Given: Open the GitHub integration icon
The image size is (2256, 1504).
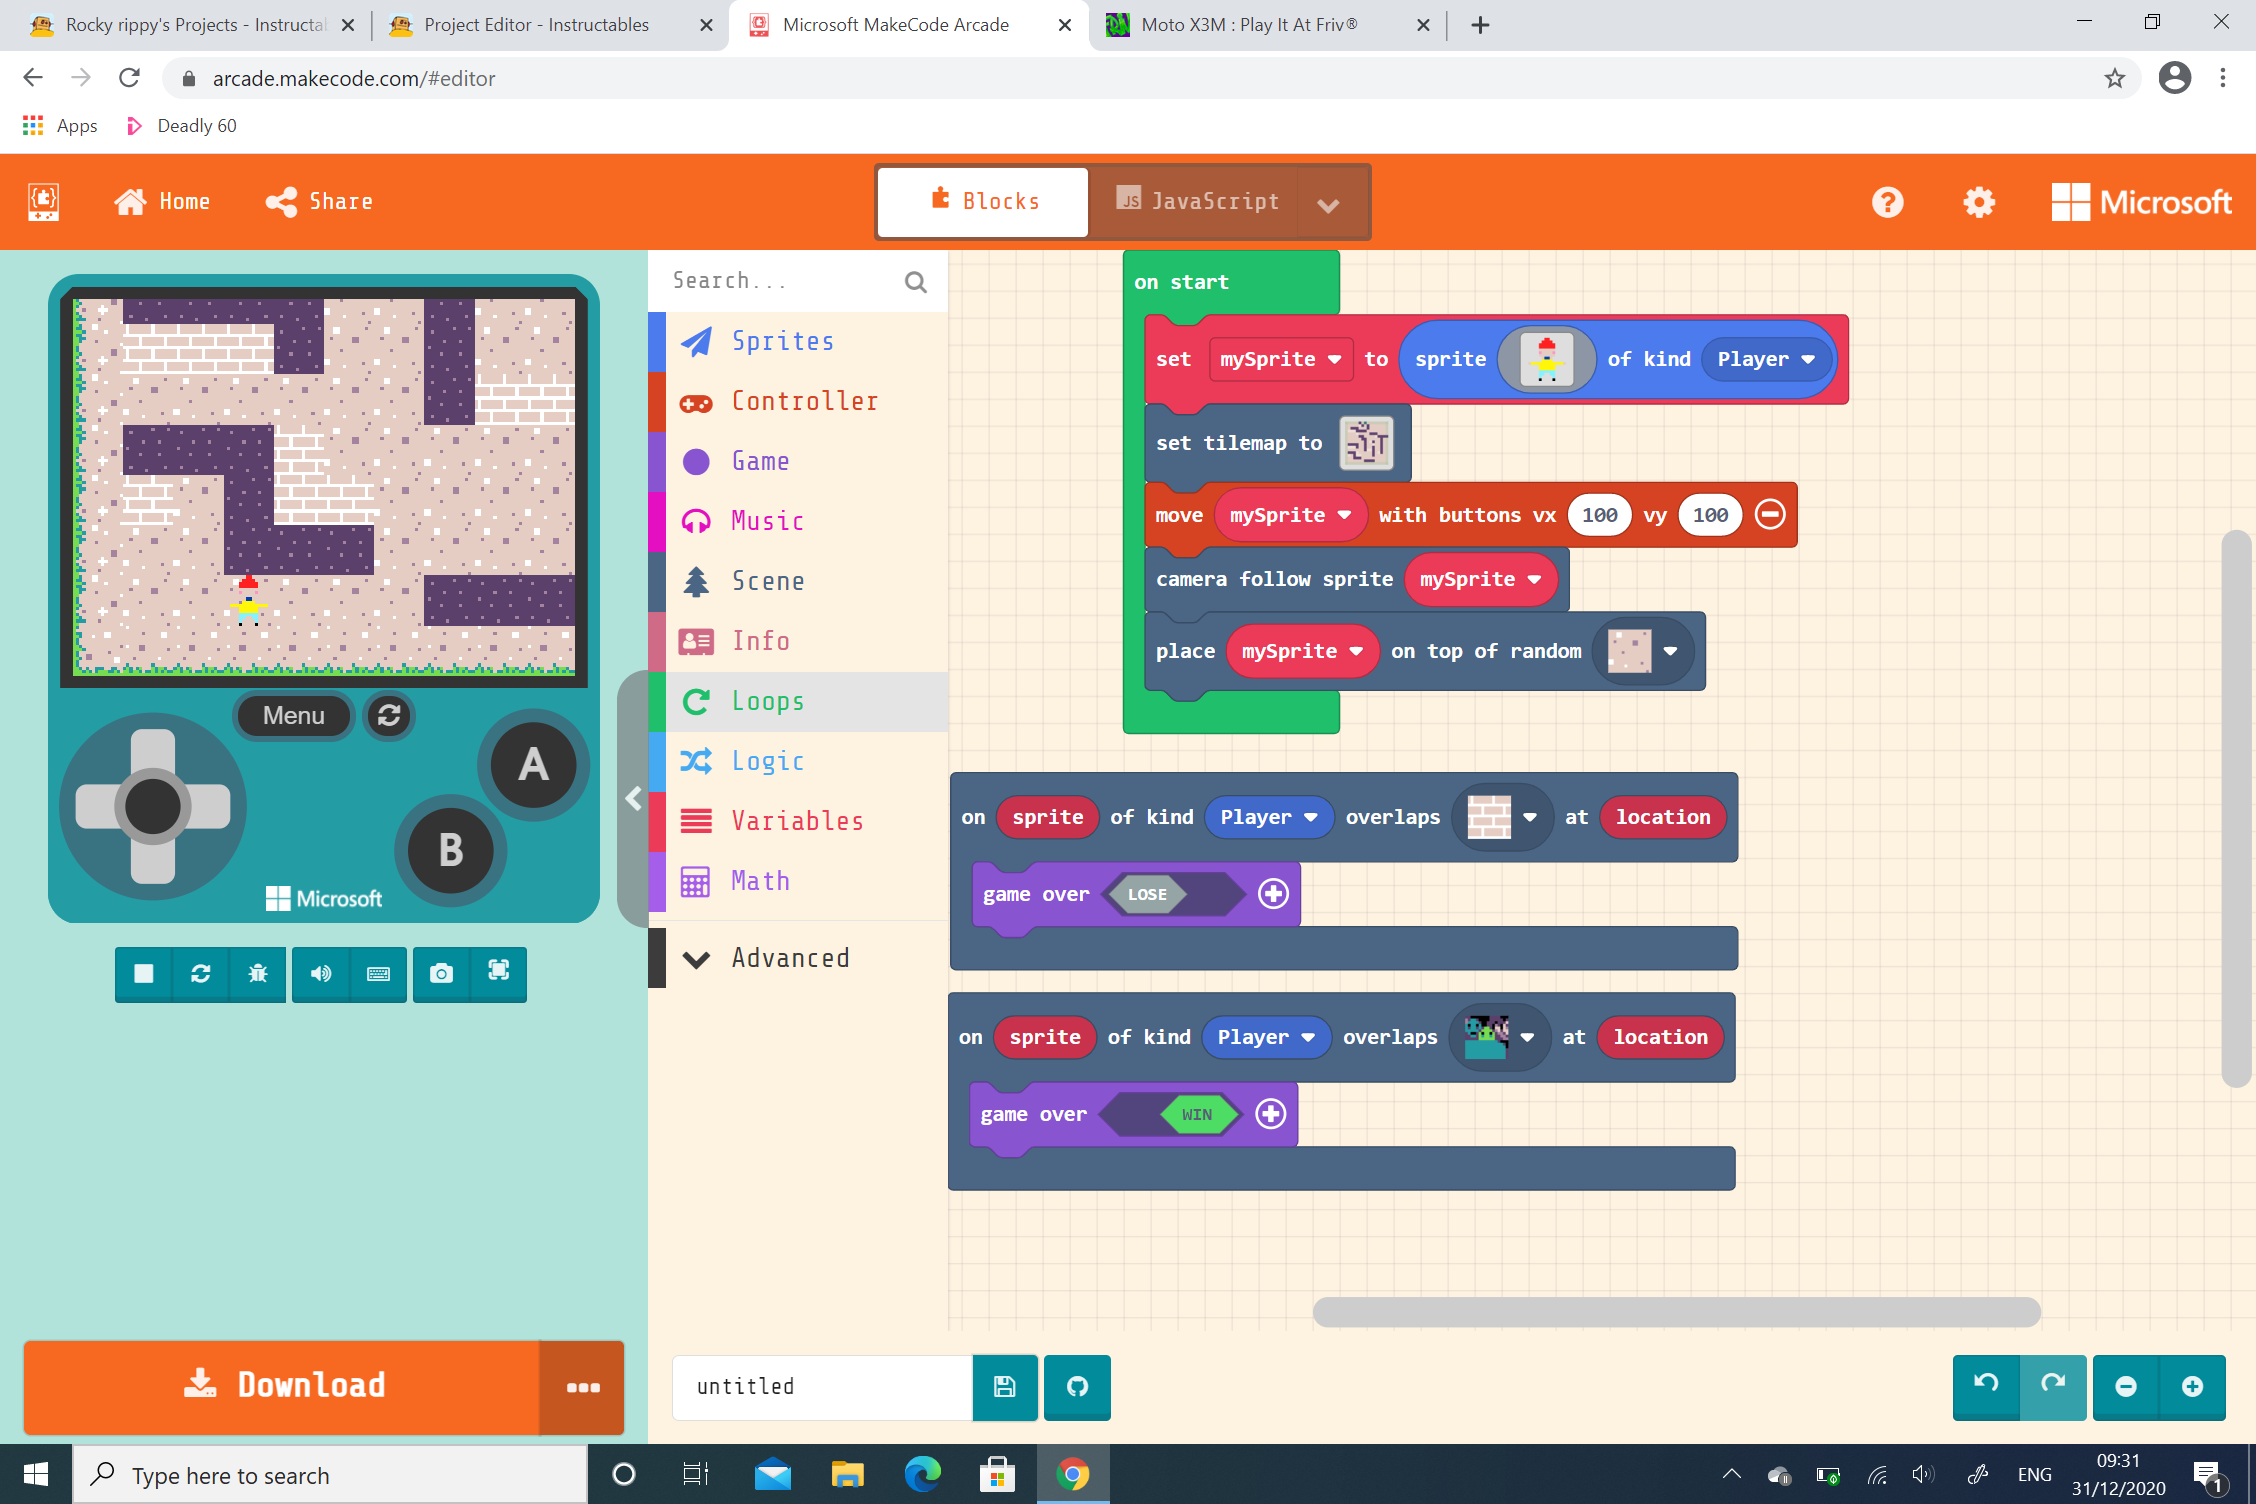Looking at the screenshot, I should pos(1077,1387).
